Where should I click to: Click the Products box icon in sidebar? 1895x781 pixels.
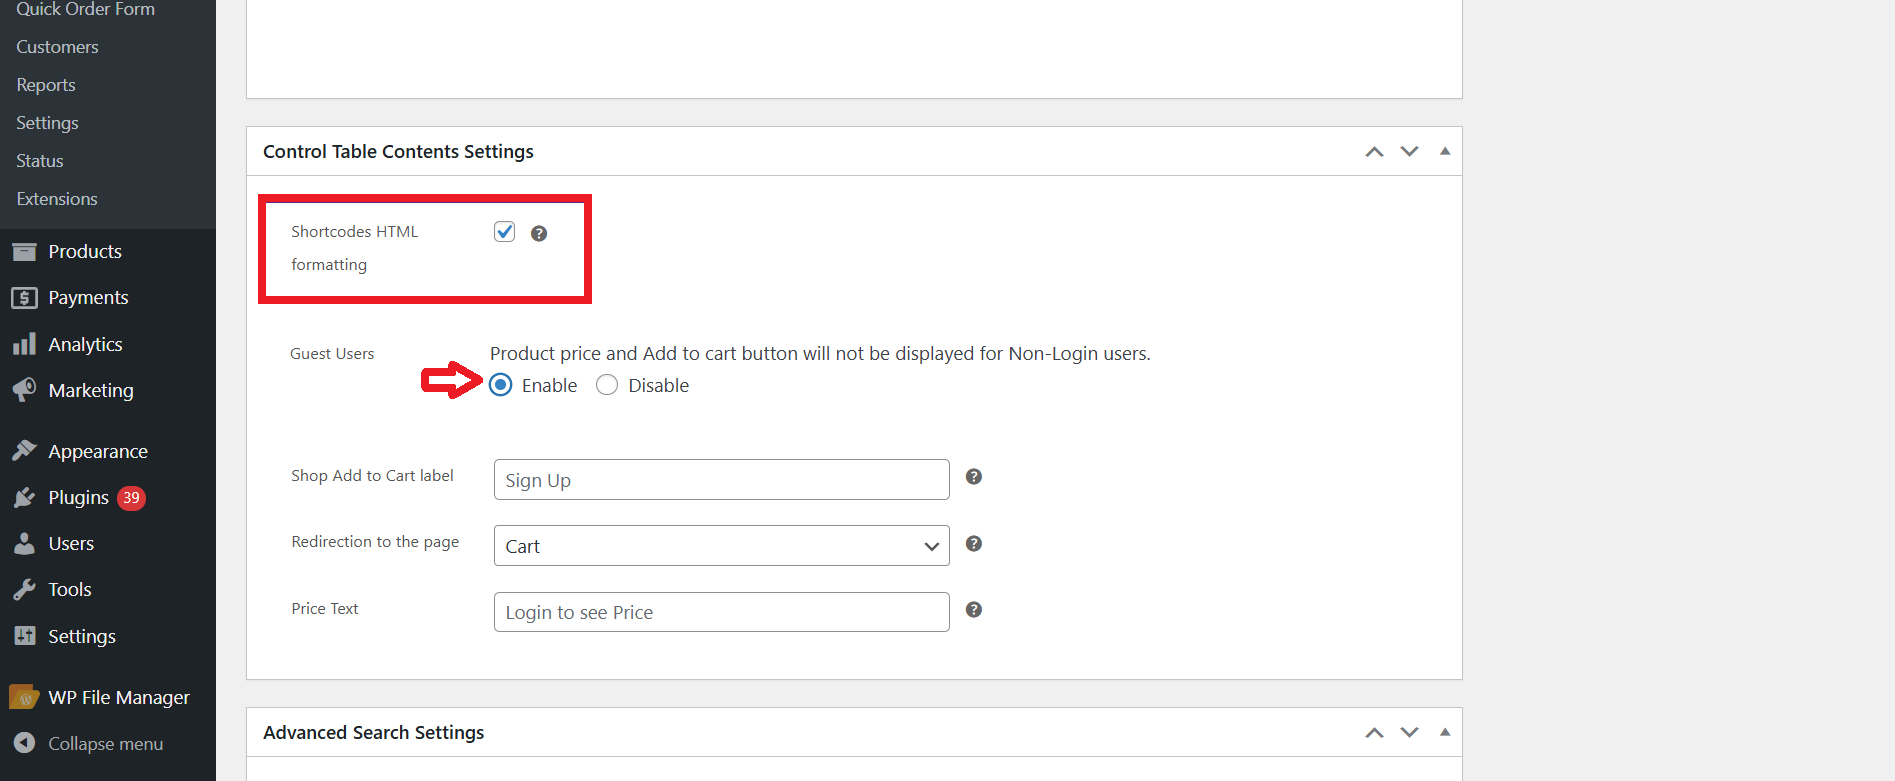24,252
